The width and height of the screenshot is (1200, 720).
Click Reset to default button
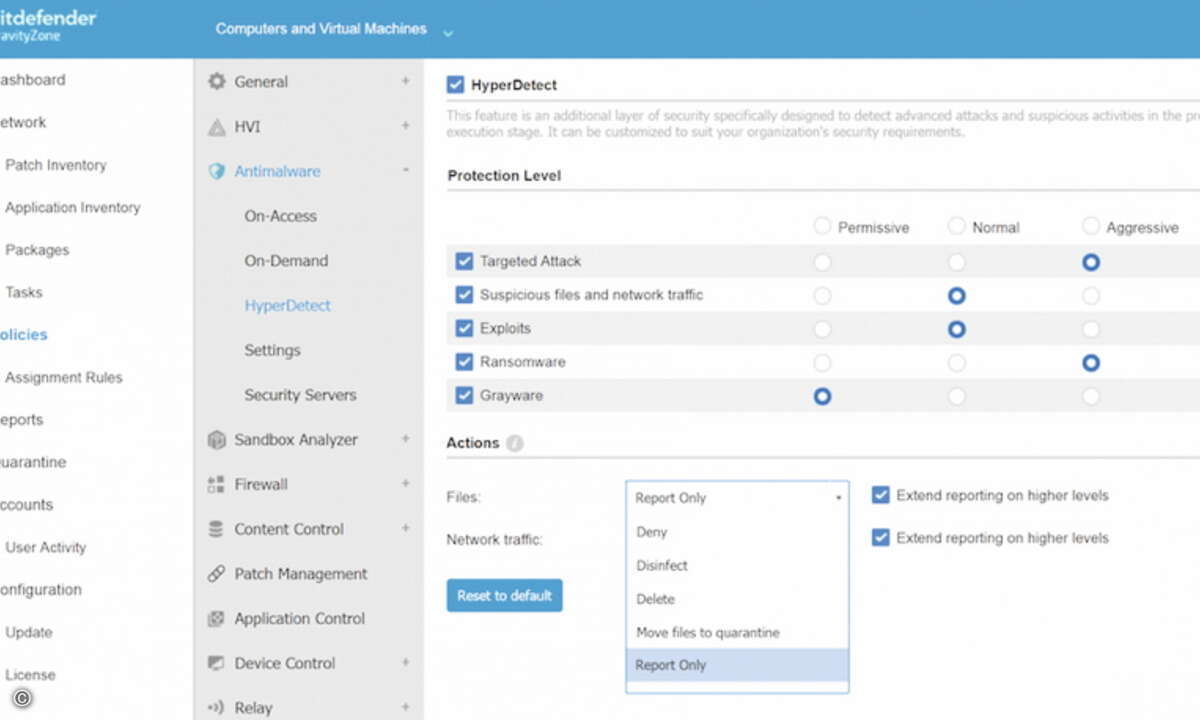pyautogui.click(x=504, y=595)
